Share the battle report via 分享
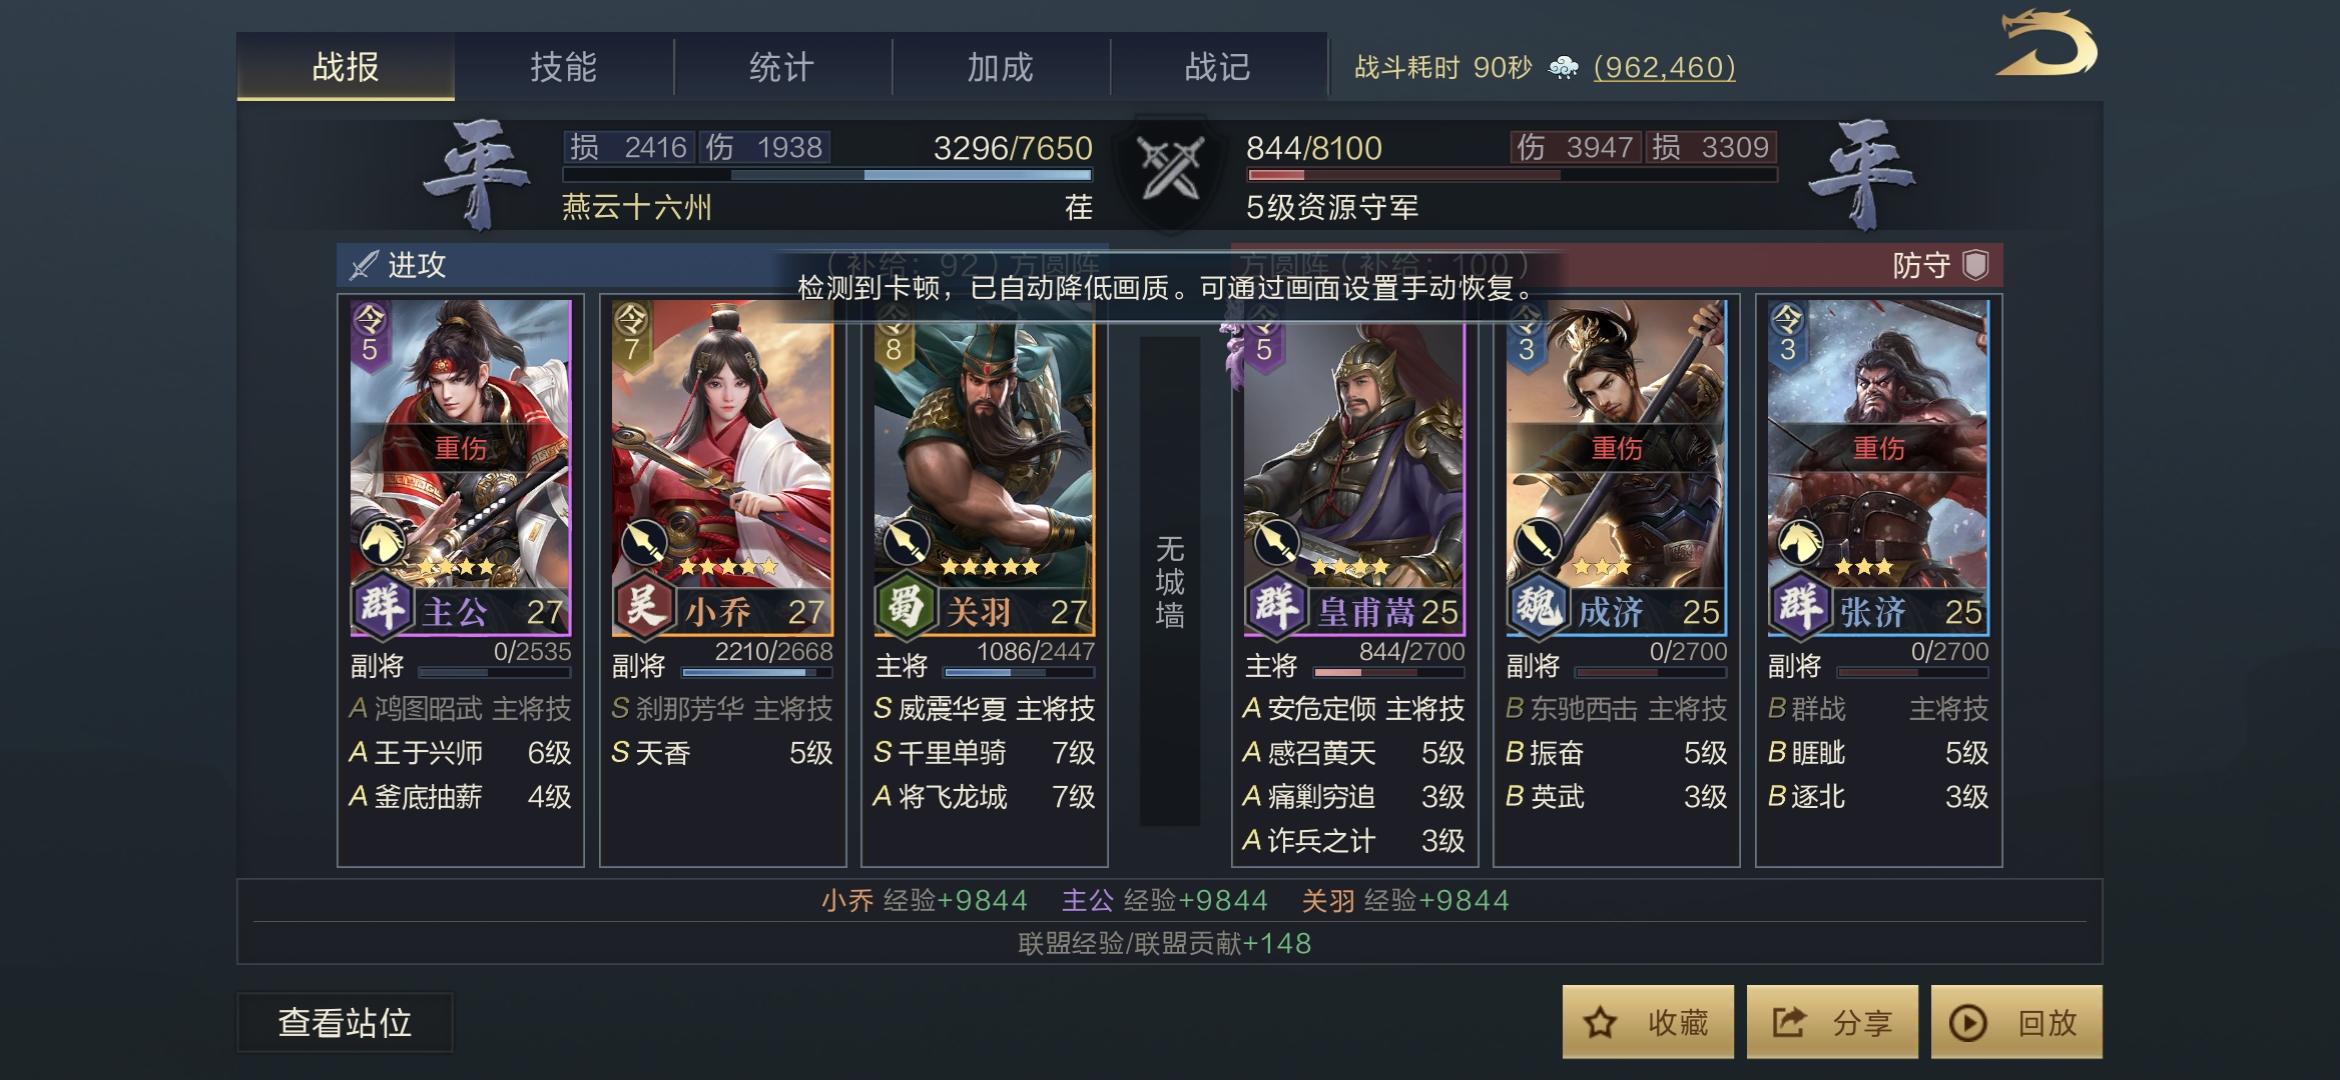 pyautogui.click(x=1832, y=1022)
